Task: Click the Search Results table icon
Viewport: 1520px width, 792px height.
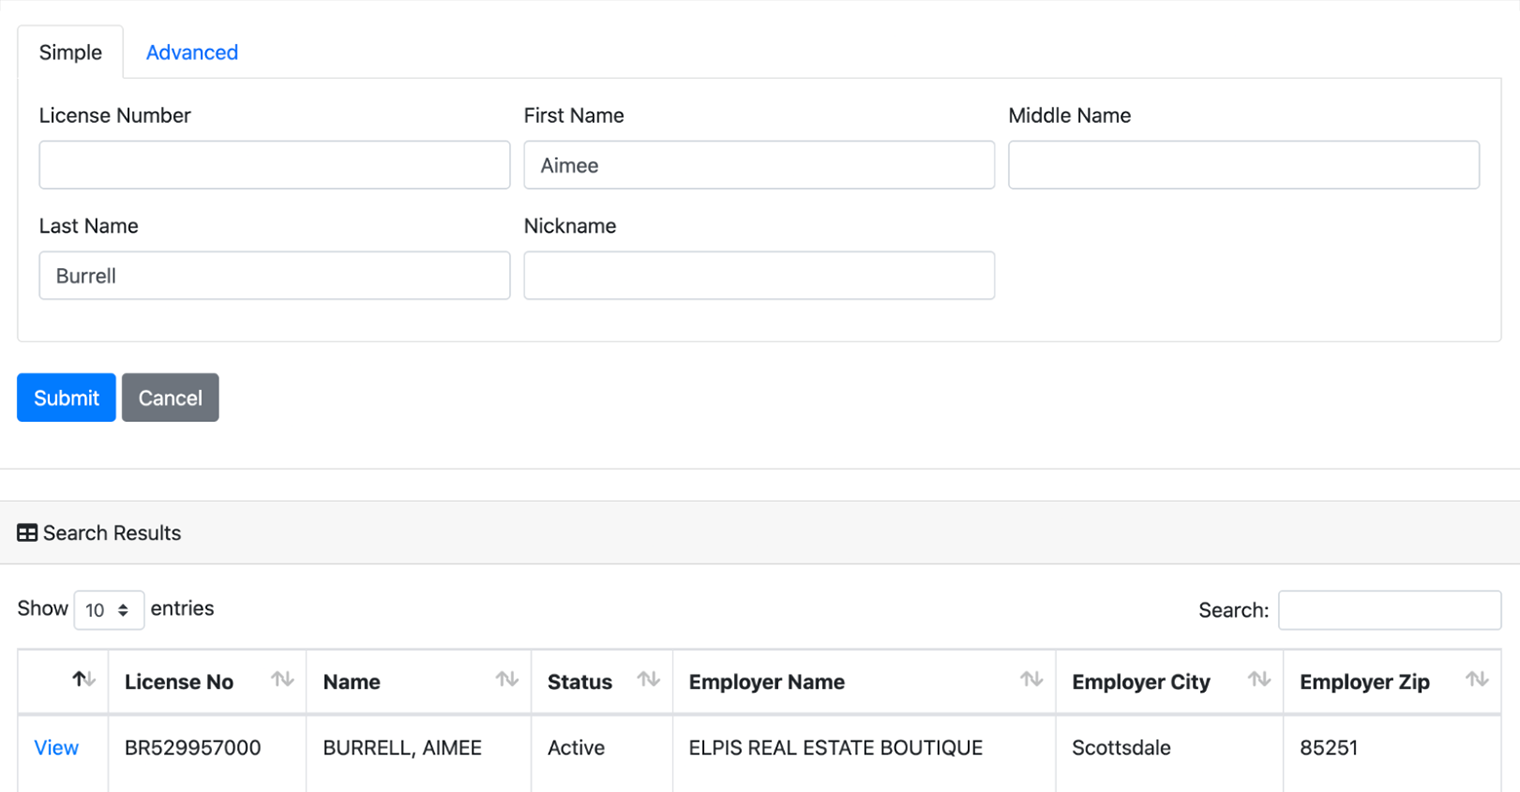Action: click(27, 533)
